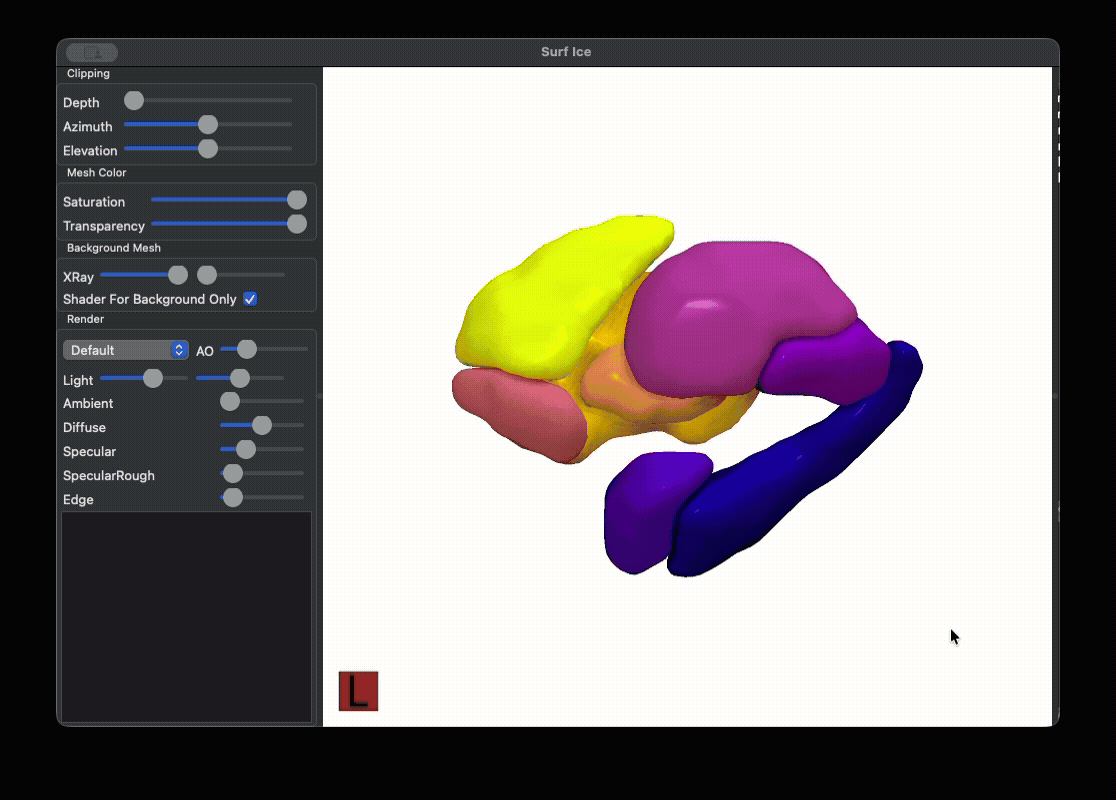Click the Transparency slider handle
This screenshot has height=800, width=1116.
[x=297, y=224]
